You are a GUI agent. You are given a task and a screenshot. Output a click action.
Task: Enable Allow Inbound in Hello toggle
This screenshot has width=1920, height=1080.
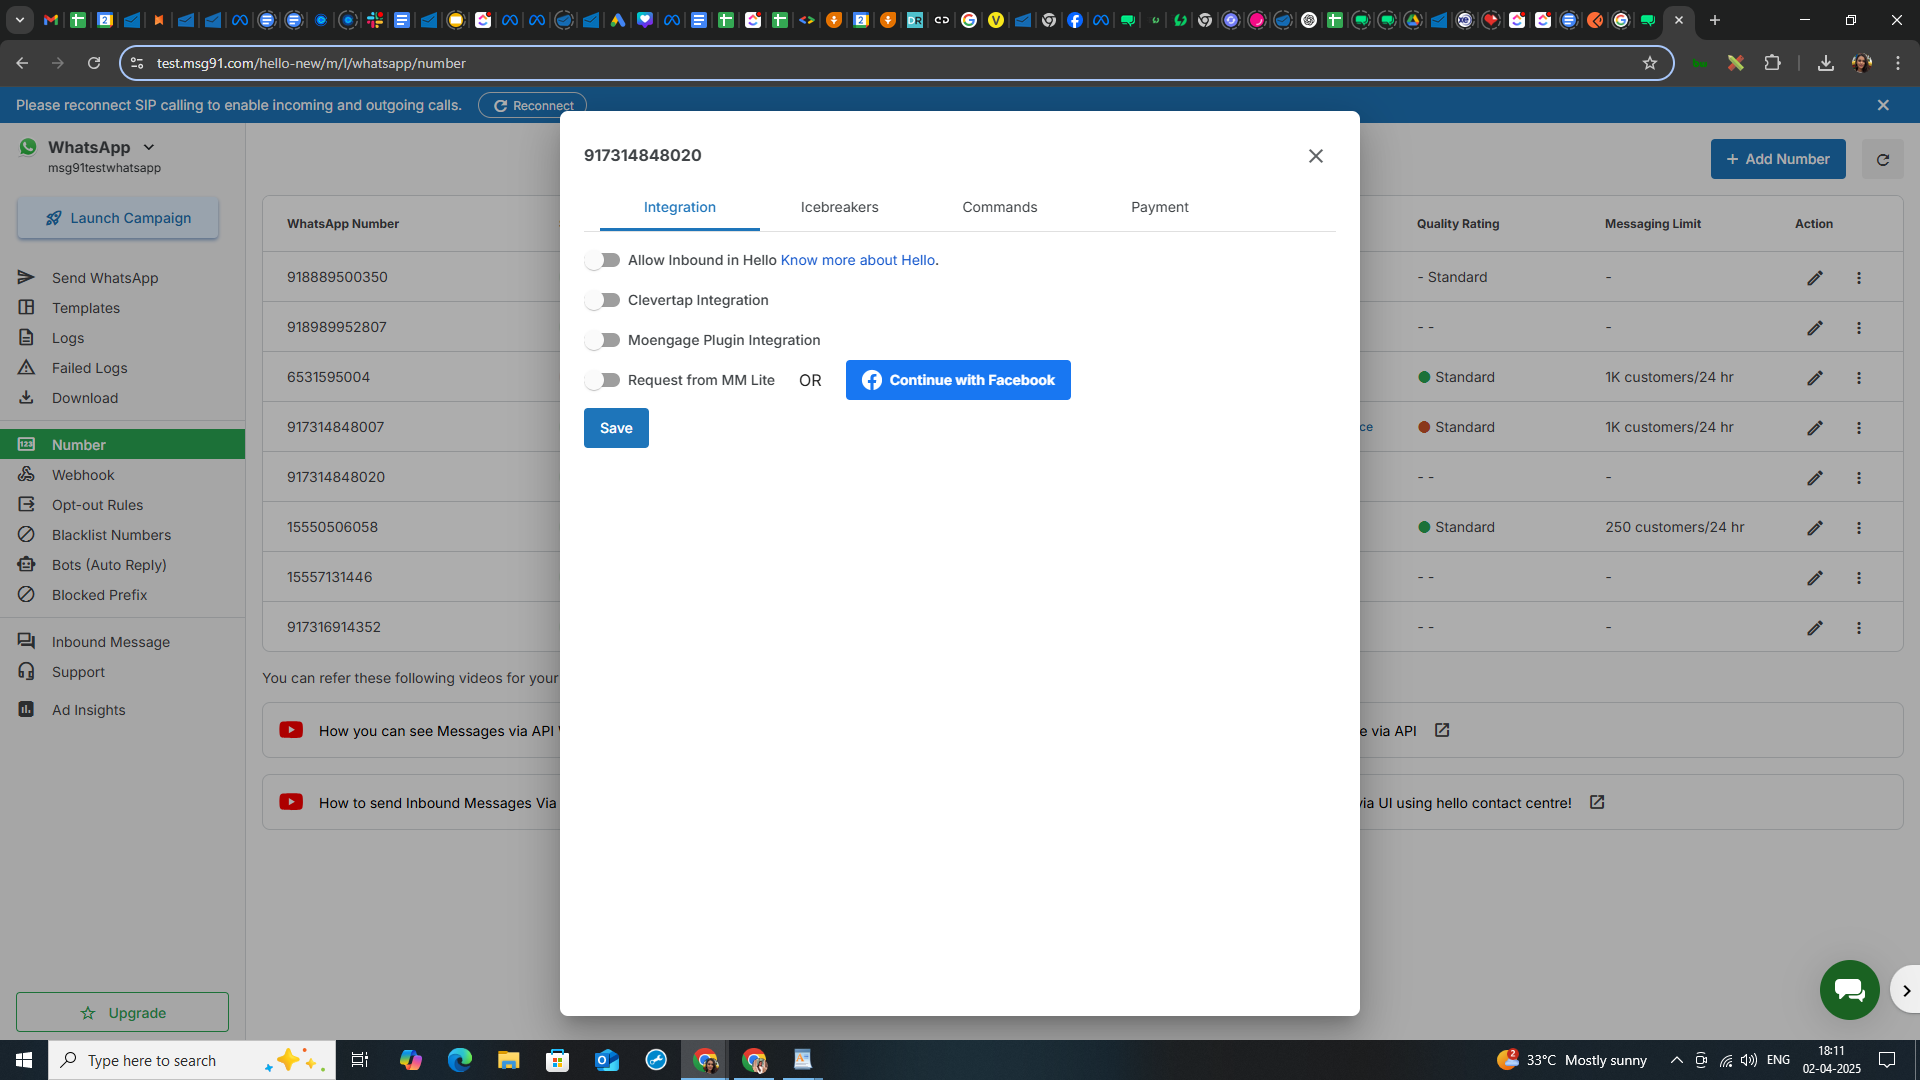[x=603, y=261]
